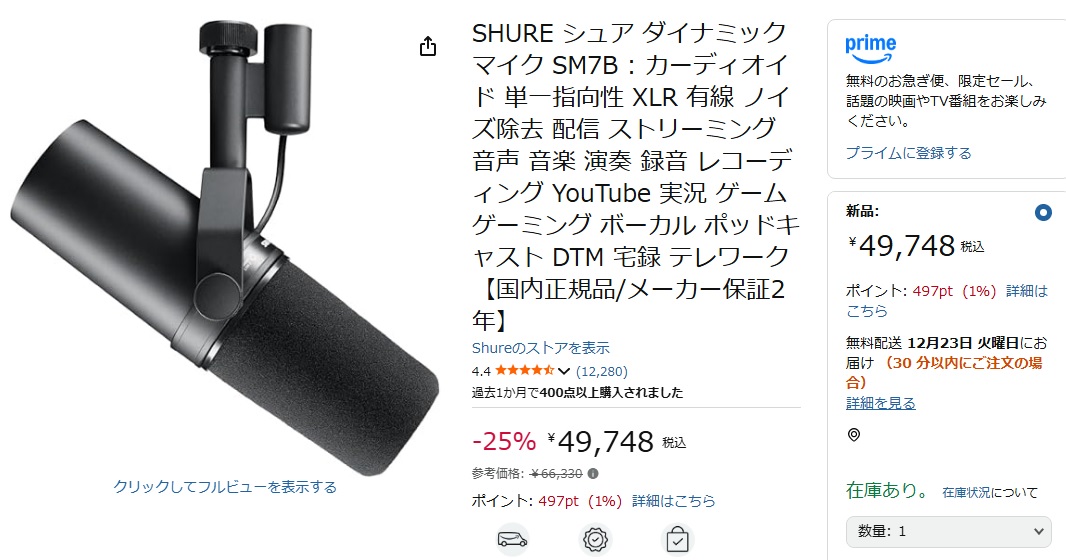Click プライムに登録する link

coord(908,153)
